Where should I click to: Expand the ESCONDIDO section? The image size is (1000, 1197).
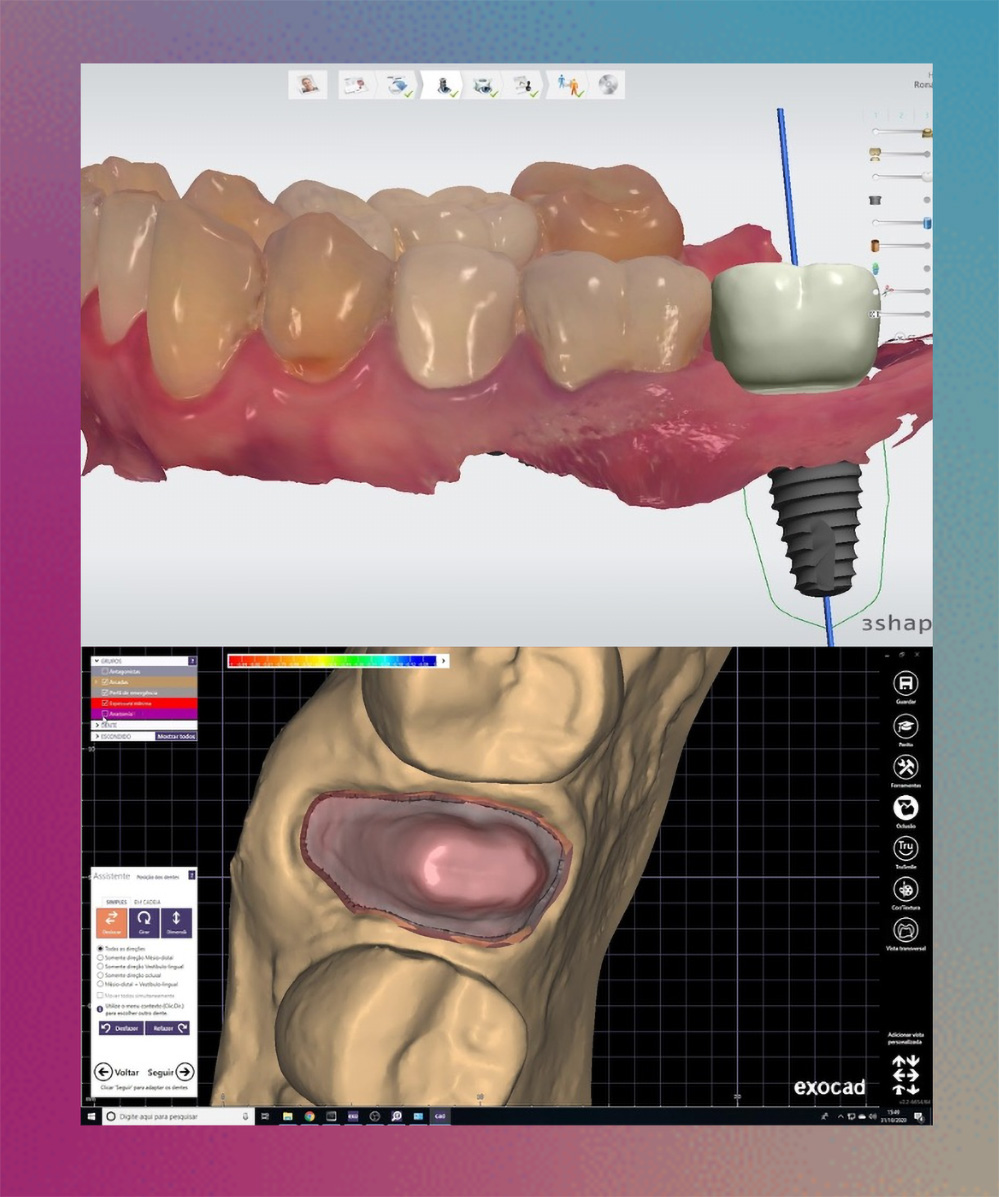pos(96,736)
